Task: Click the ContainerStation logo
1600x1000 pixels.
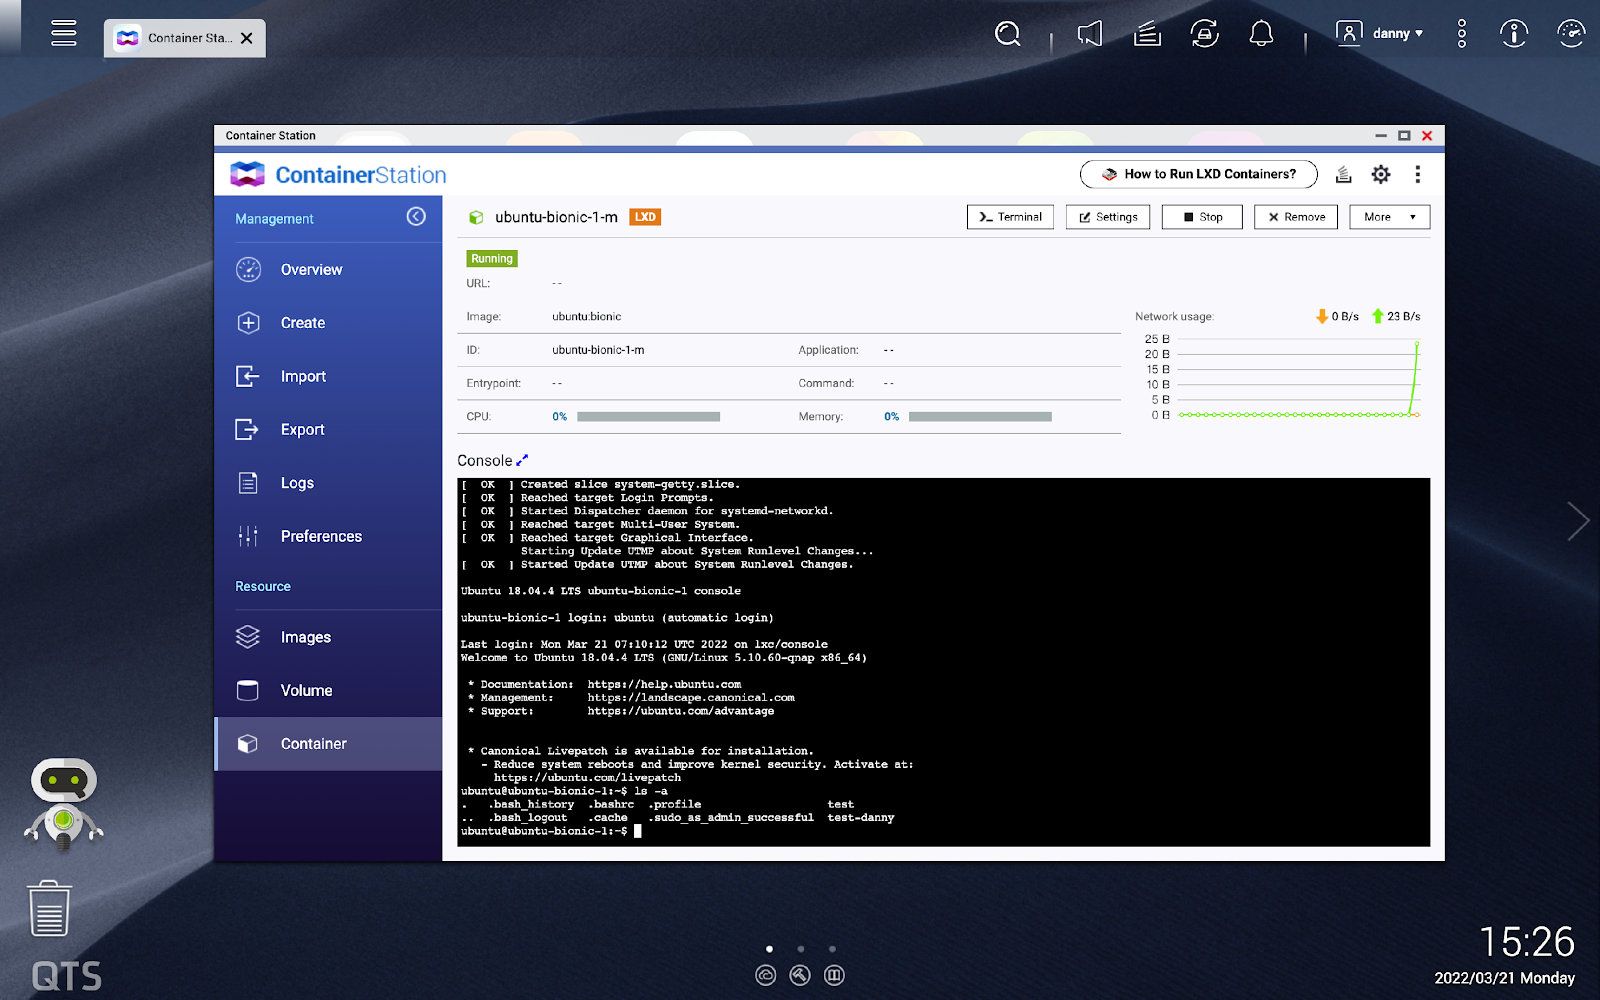Action: click(x=338, y=175)
